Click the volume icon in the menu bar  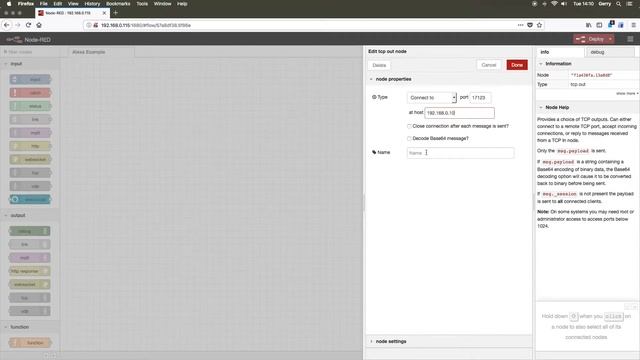564,4
